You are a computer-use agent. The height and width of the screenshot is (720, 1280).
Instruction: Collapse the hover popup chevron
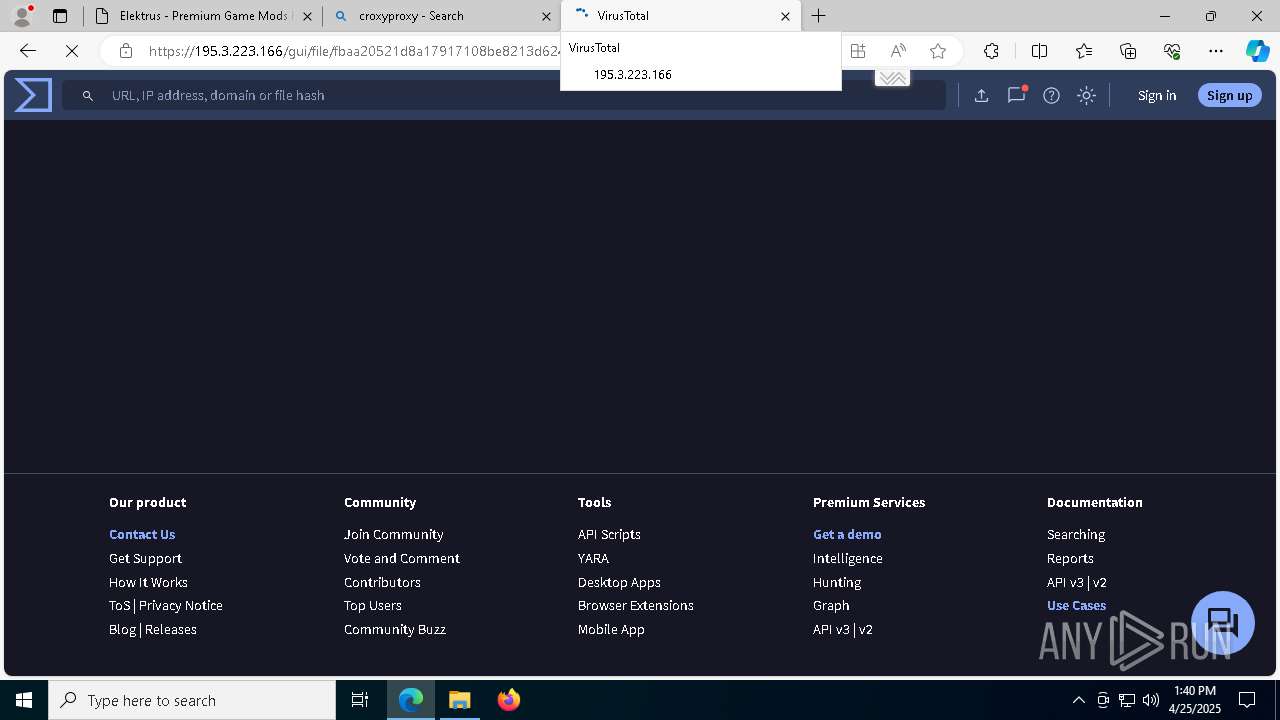(892, 78)
